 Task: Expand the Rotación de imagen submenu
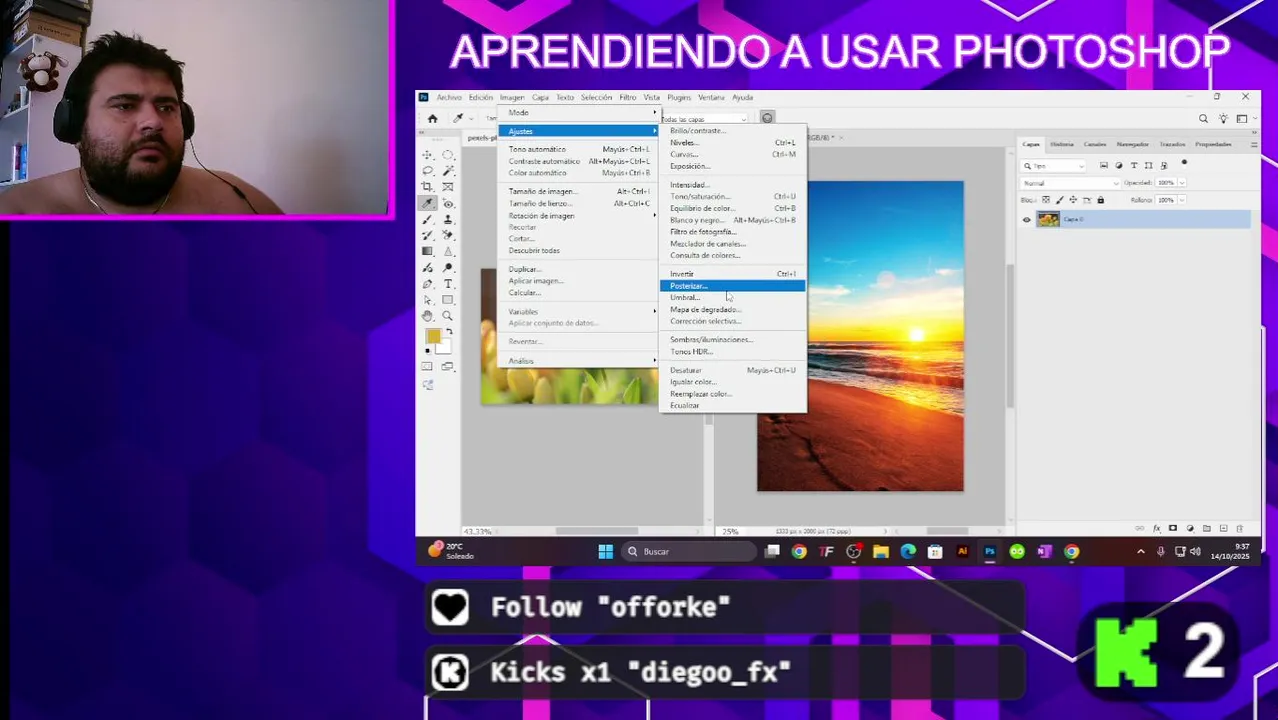tap(578, 216)
